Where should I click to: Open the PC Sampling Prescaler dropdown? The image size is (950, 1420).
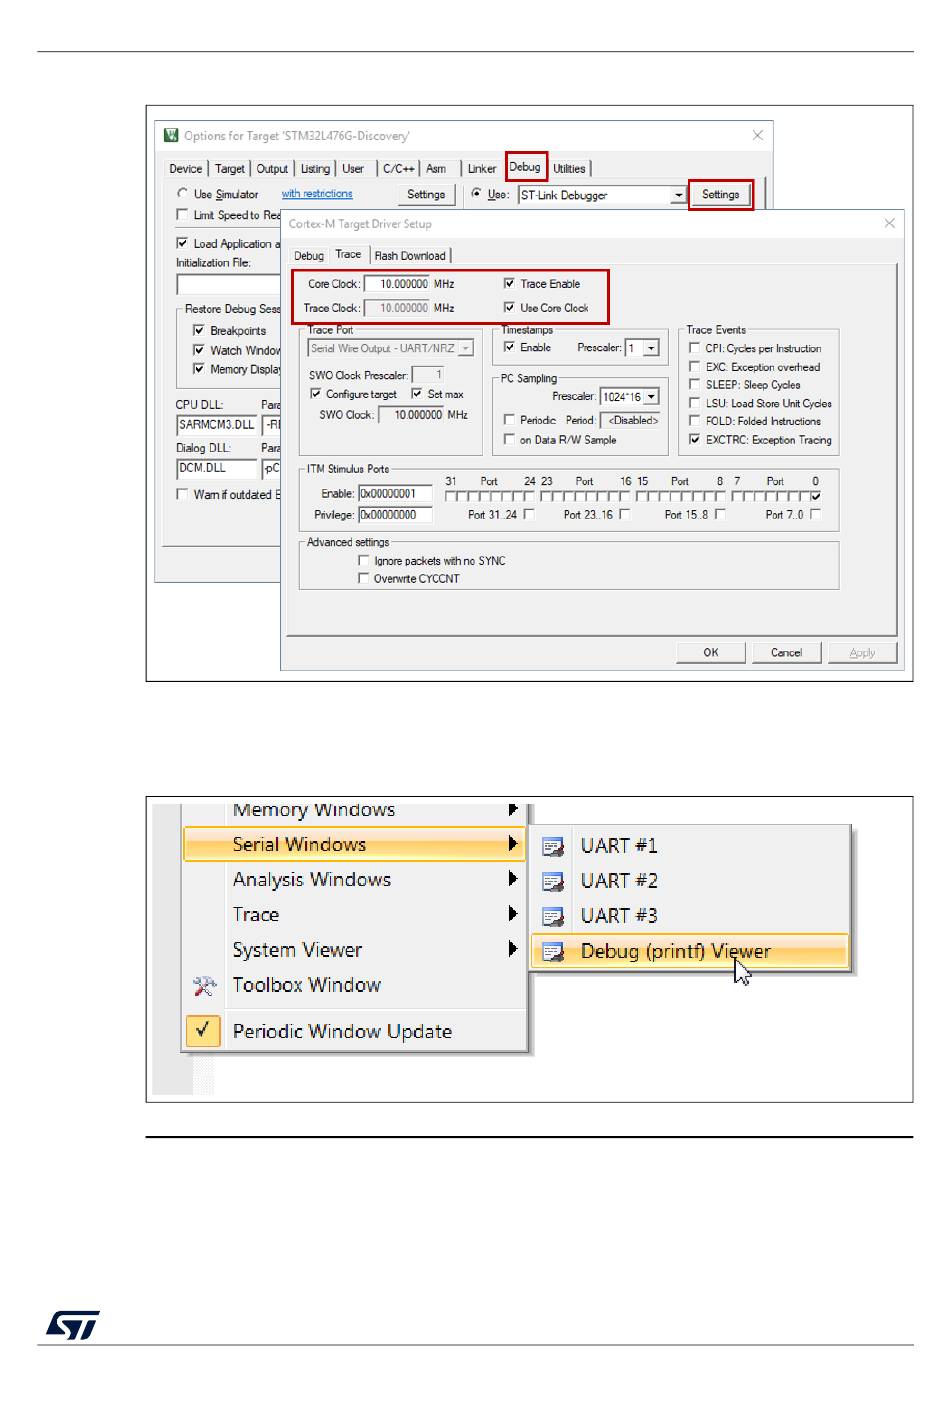[651, 397]
